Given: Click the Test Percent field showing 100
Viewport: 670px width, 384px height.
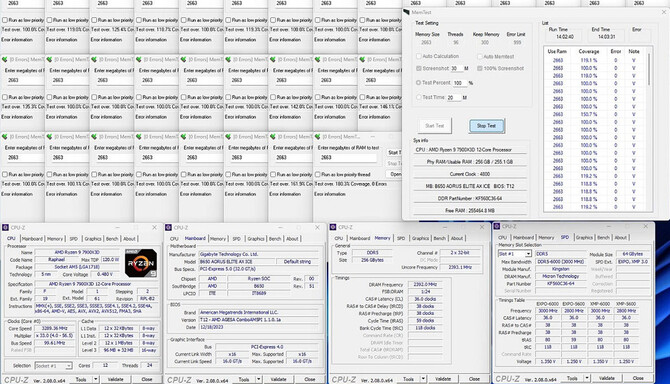Looking at the screenshot, I should coord(460,83).
